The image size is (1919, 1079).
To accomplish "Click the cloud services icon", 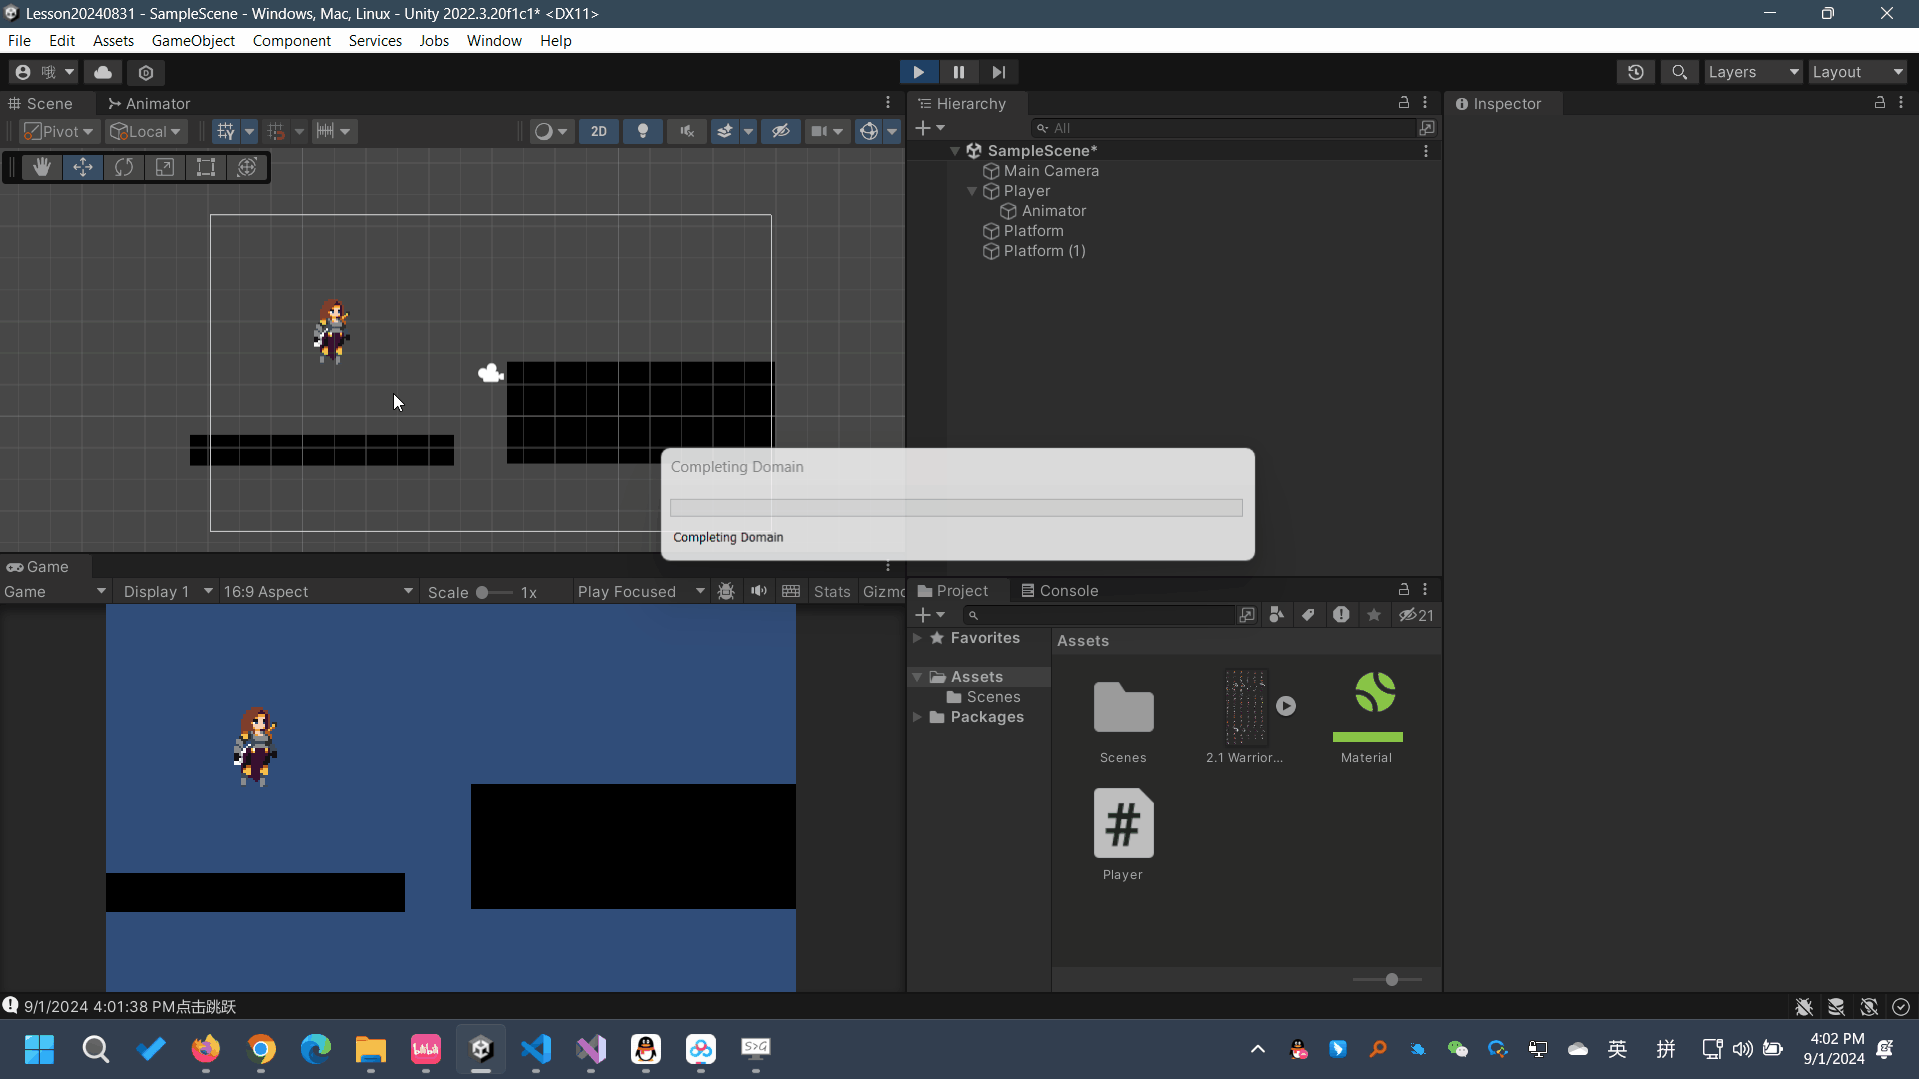I will (x=103, y=72).
